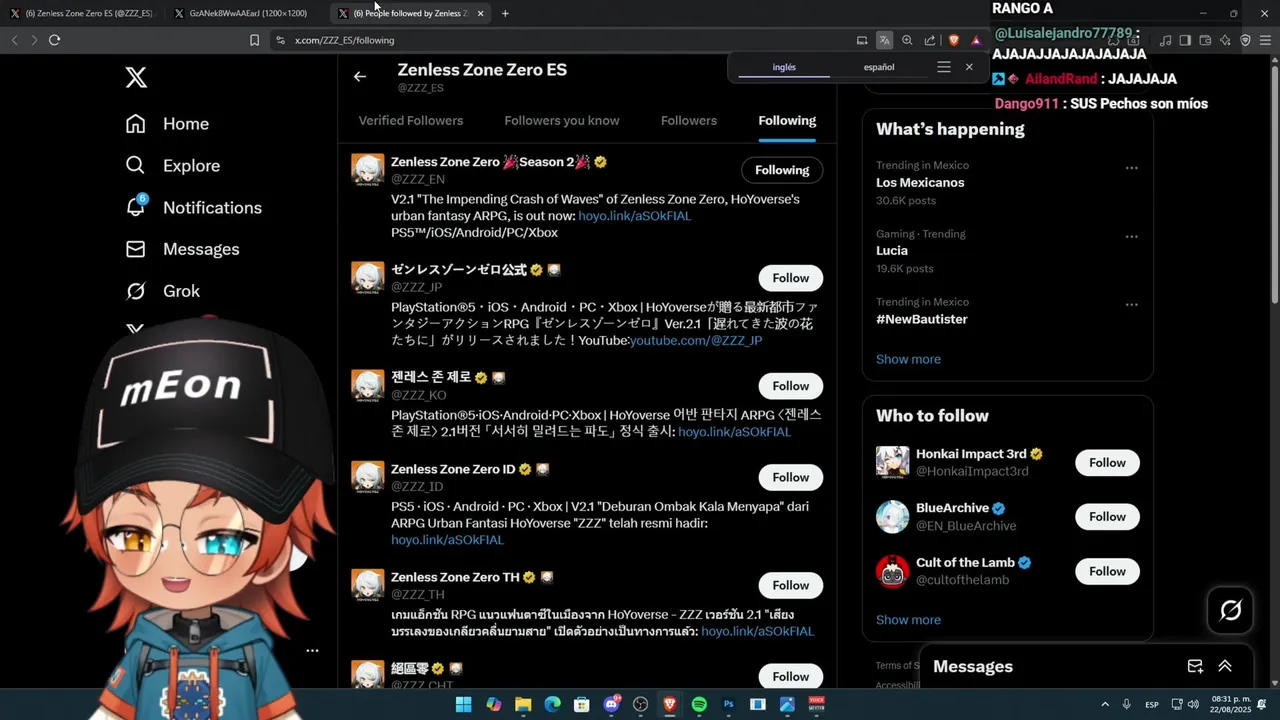Follow the 絕區零 account

click(x=790, y=676)
